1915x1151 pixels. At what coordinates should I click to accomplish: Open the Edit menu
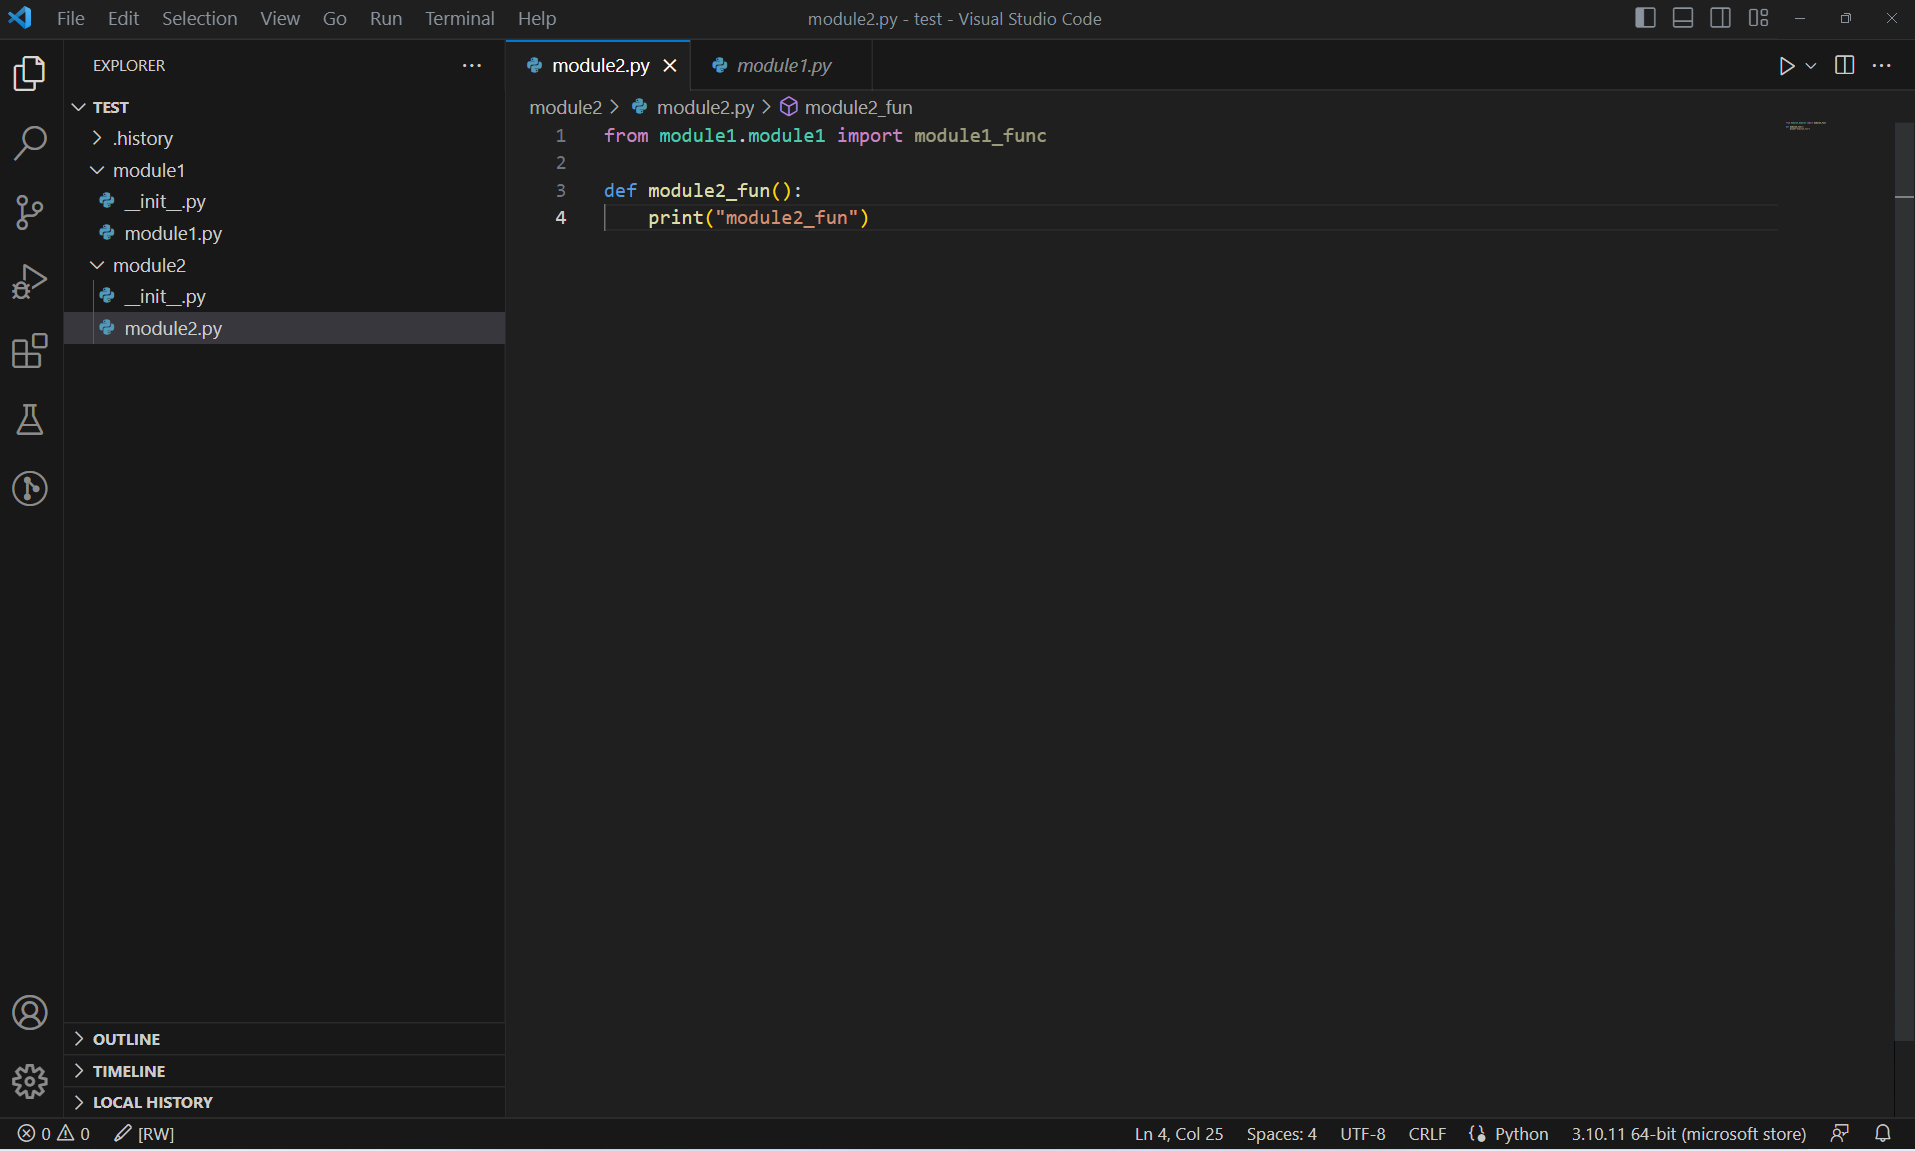pos(123,18)
